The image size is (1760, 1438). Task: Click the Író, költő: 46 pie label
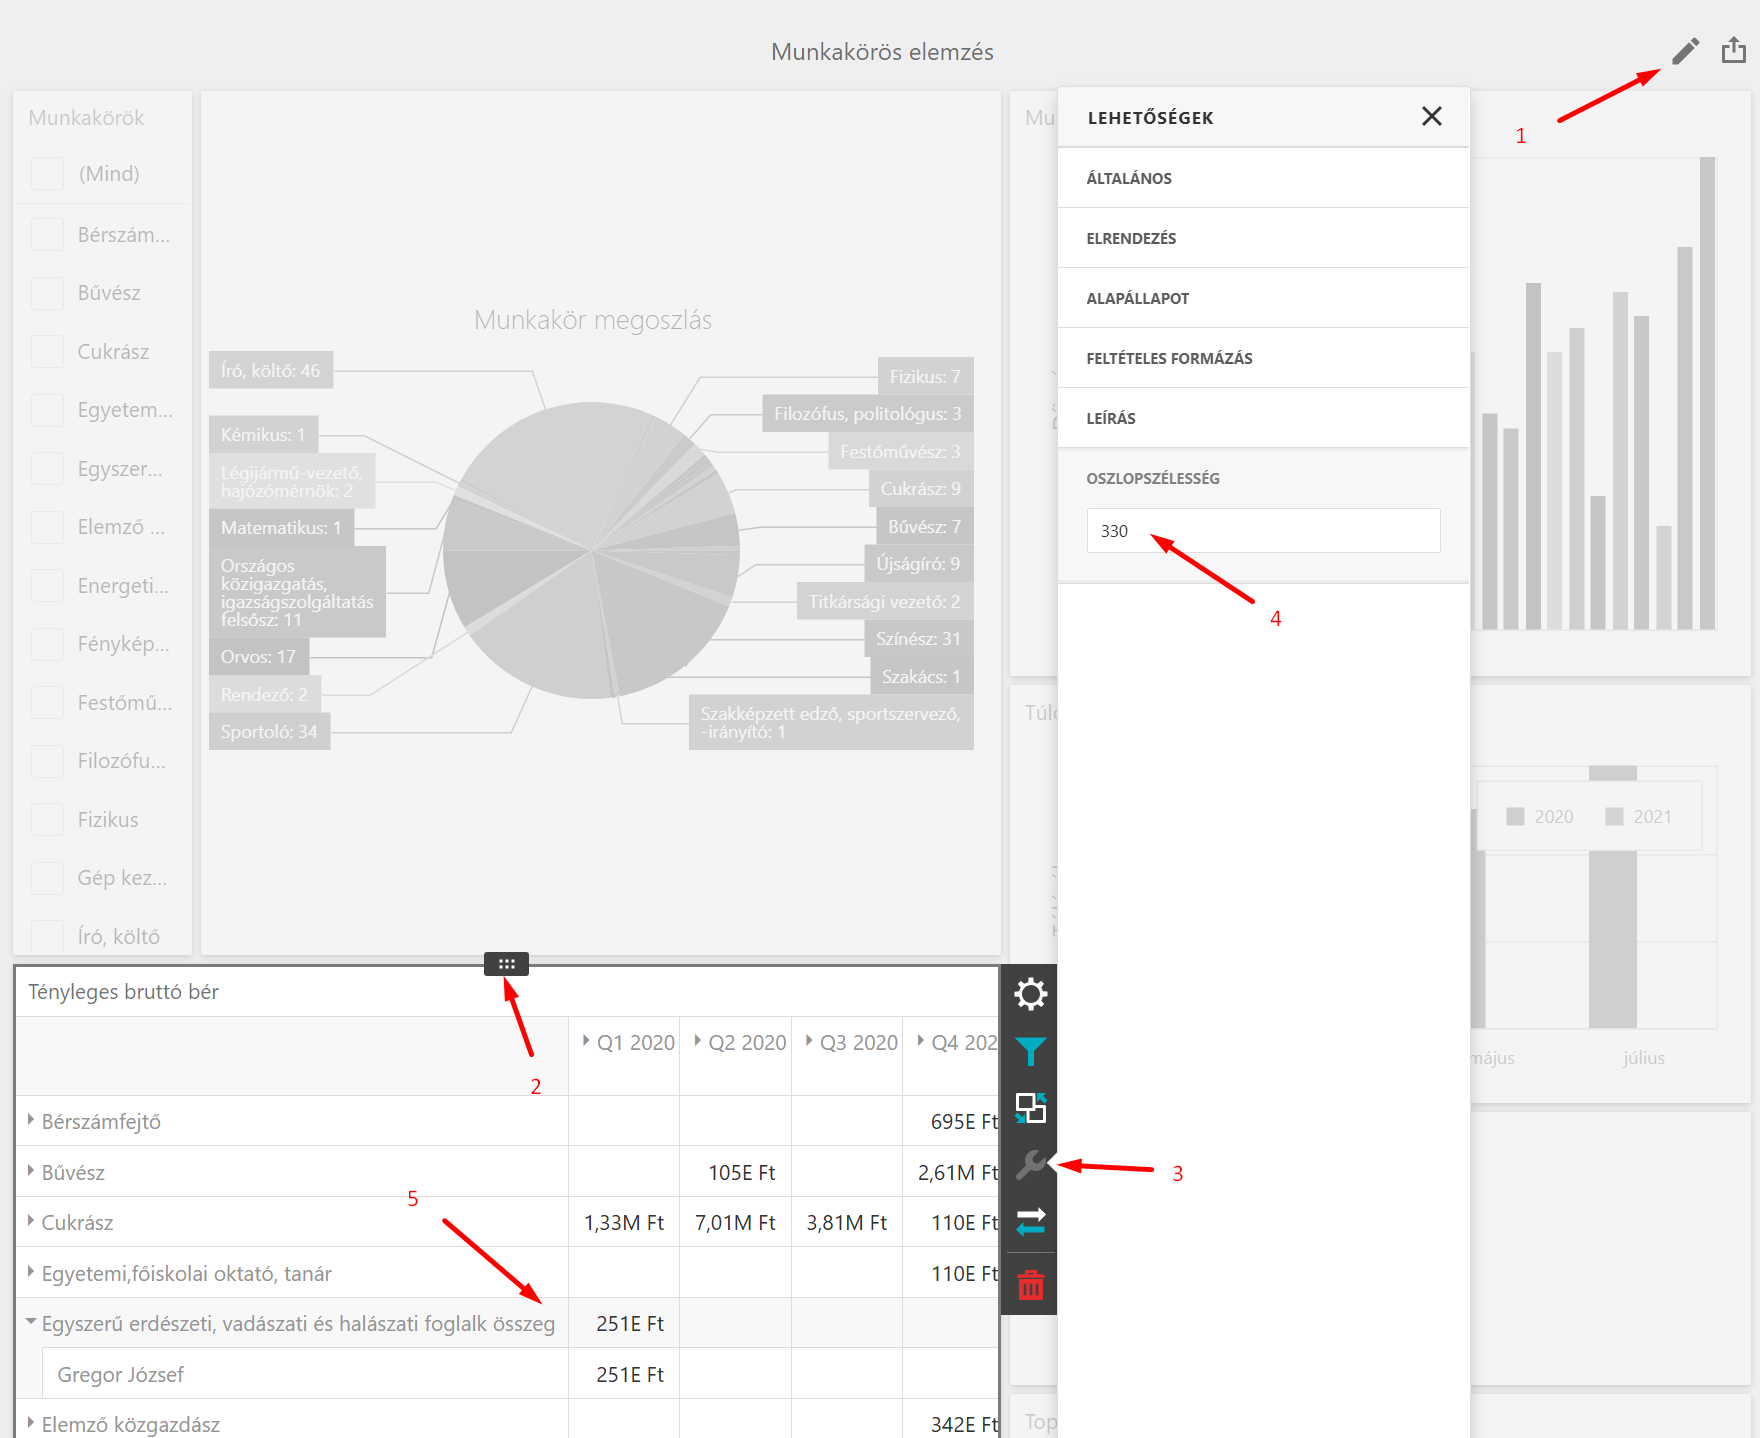271,370
